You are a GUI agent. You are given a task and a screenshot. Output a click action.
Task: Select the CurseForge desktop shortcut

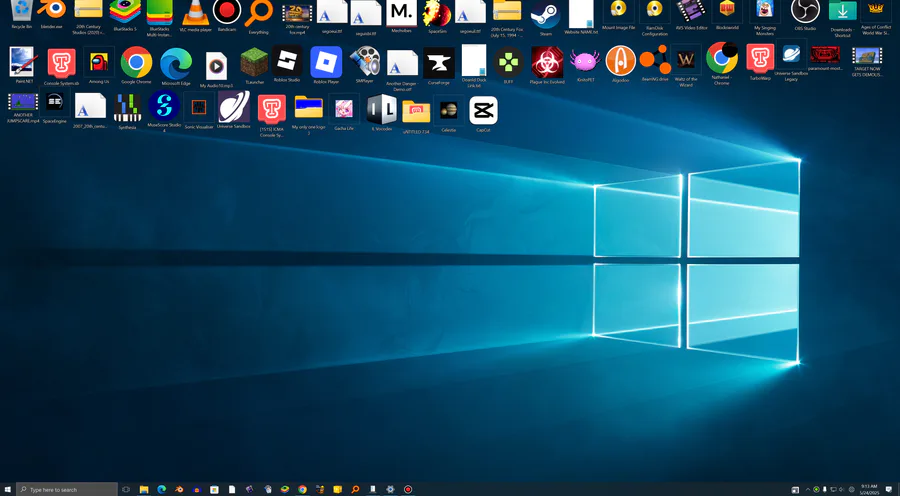439,65
